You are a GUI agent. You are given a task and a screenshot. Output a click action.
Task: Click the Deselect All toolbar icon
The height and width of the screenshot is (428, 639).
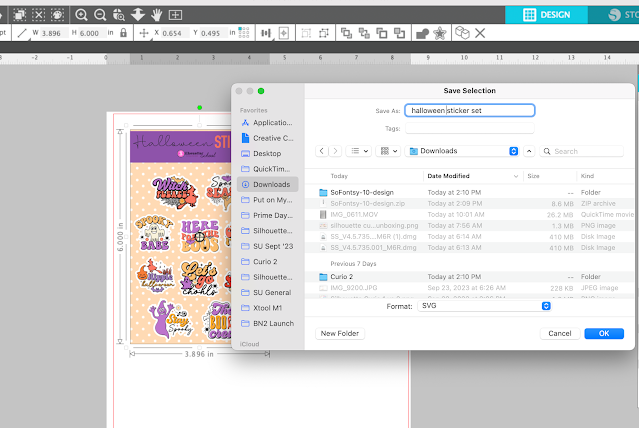[38, 15]
